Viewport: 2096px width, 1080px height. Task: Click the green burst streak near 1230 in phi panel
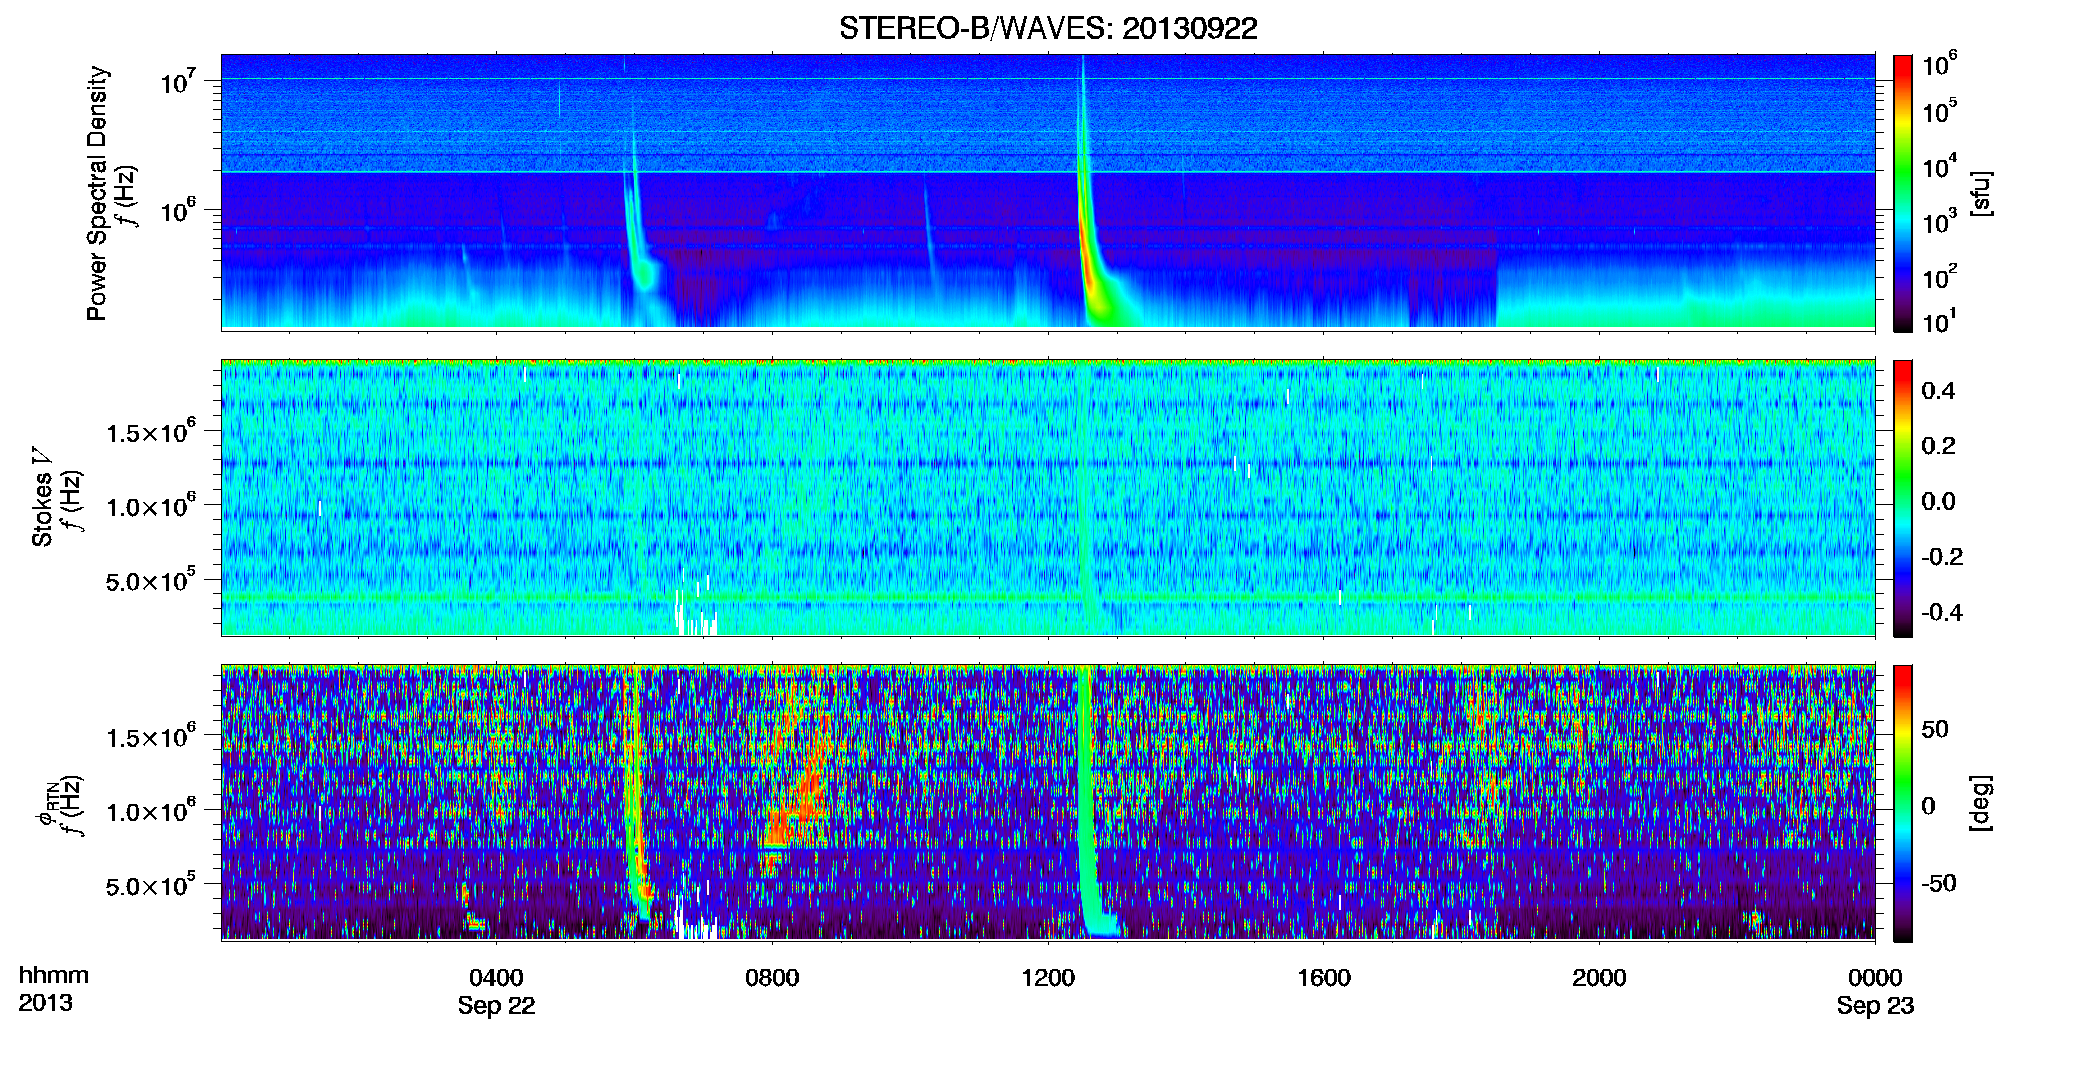[x=1087, y=800]
